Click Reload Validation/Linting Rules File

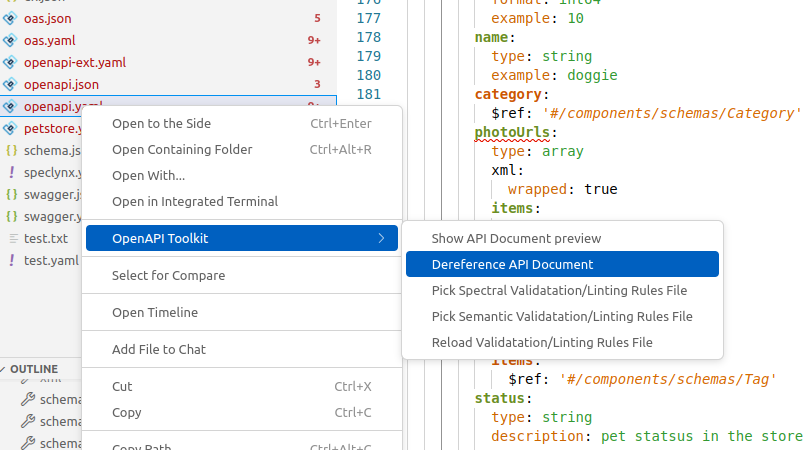point(542,342)
